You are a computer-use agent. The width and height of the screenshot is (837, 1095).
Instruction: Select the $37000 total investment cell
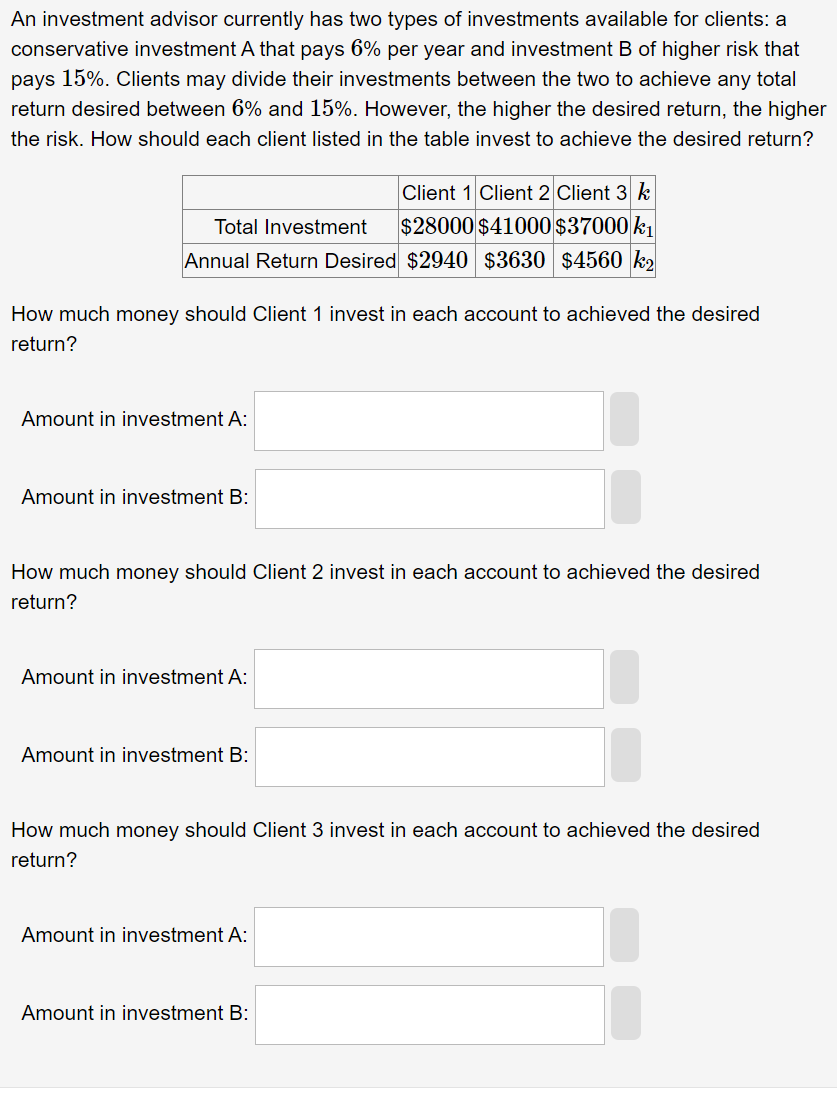(591, 226)
